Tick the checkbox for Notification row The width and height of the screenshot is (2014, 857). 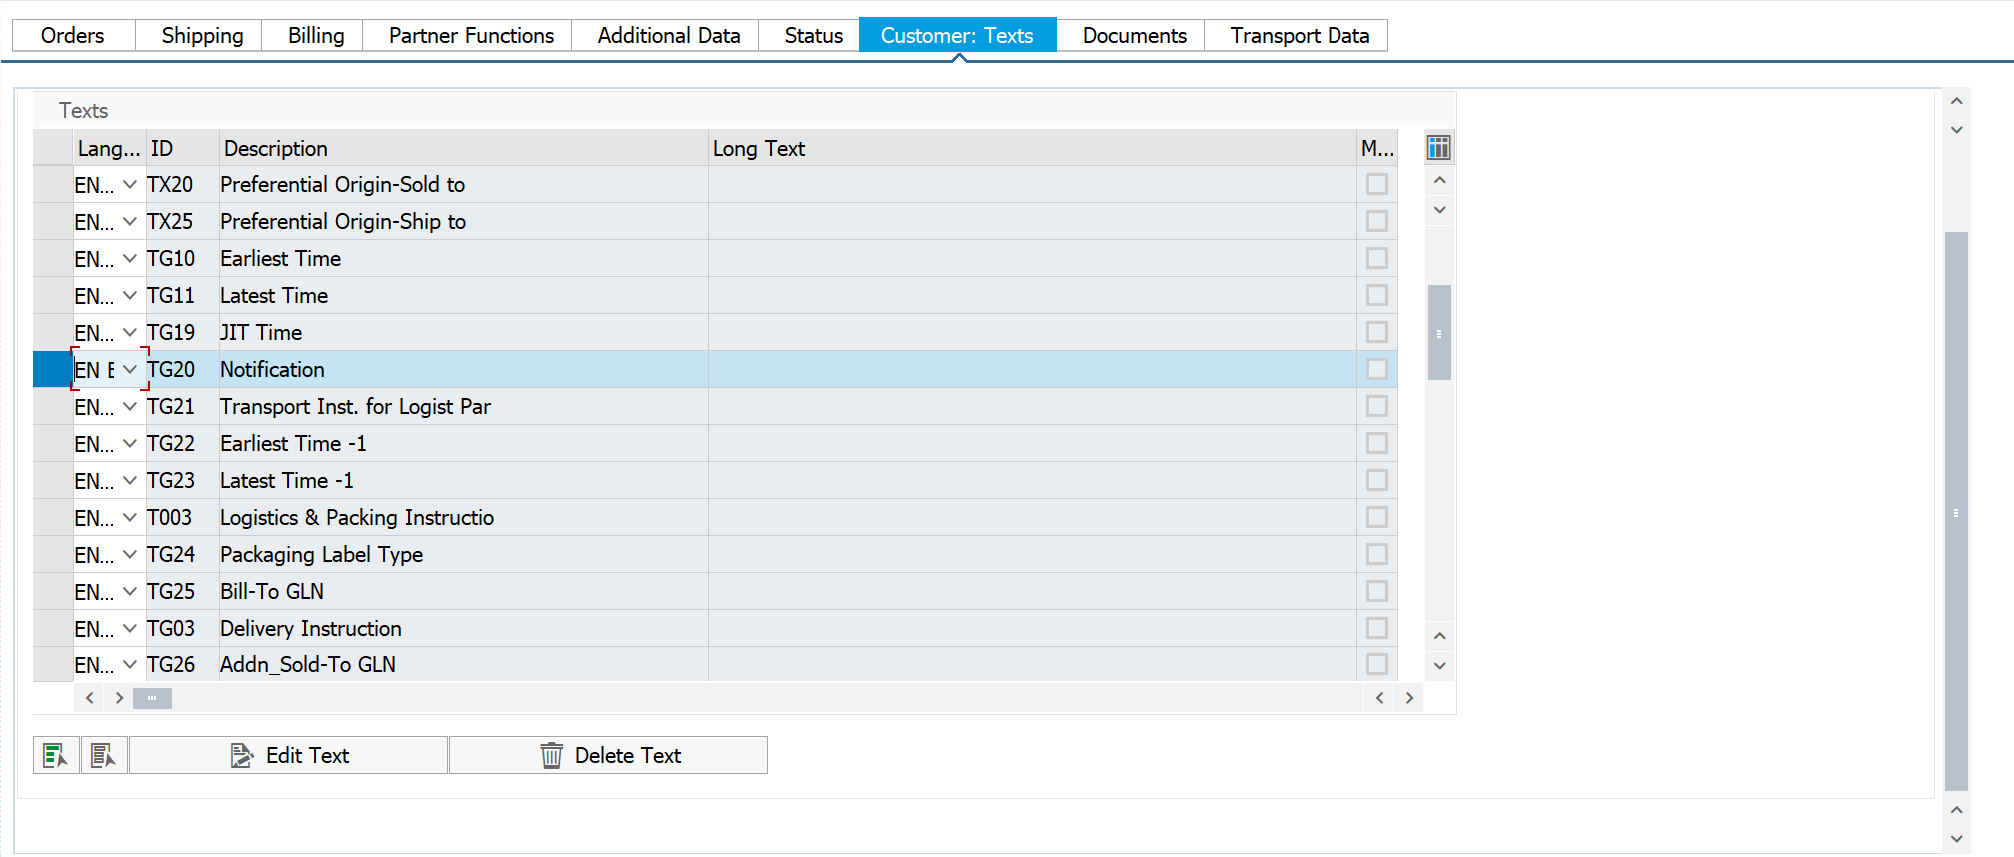[x=1377, y=369]
